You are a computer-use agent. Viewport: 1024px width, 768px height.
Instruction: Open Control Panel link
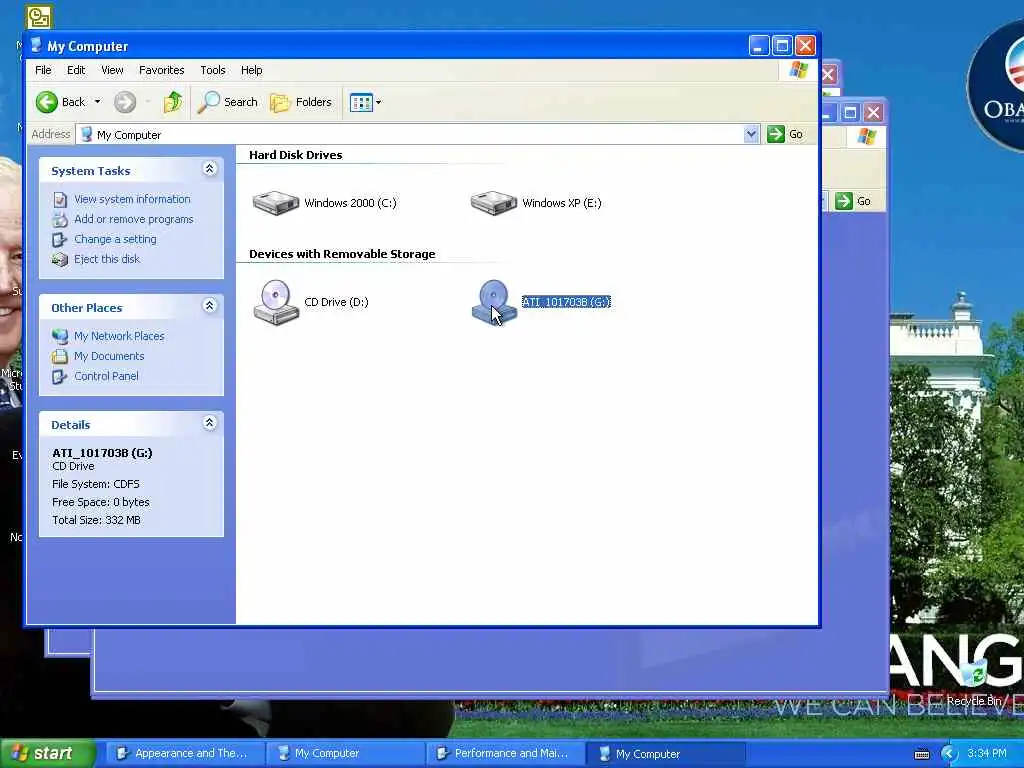(106, 376)
